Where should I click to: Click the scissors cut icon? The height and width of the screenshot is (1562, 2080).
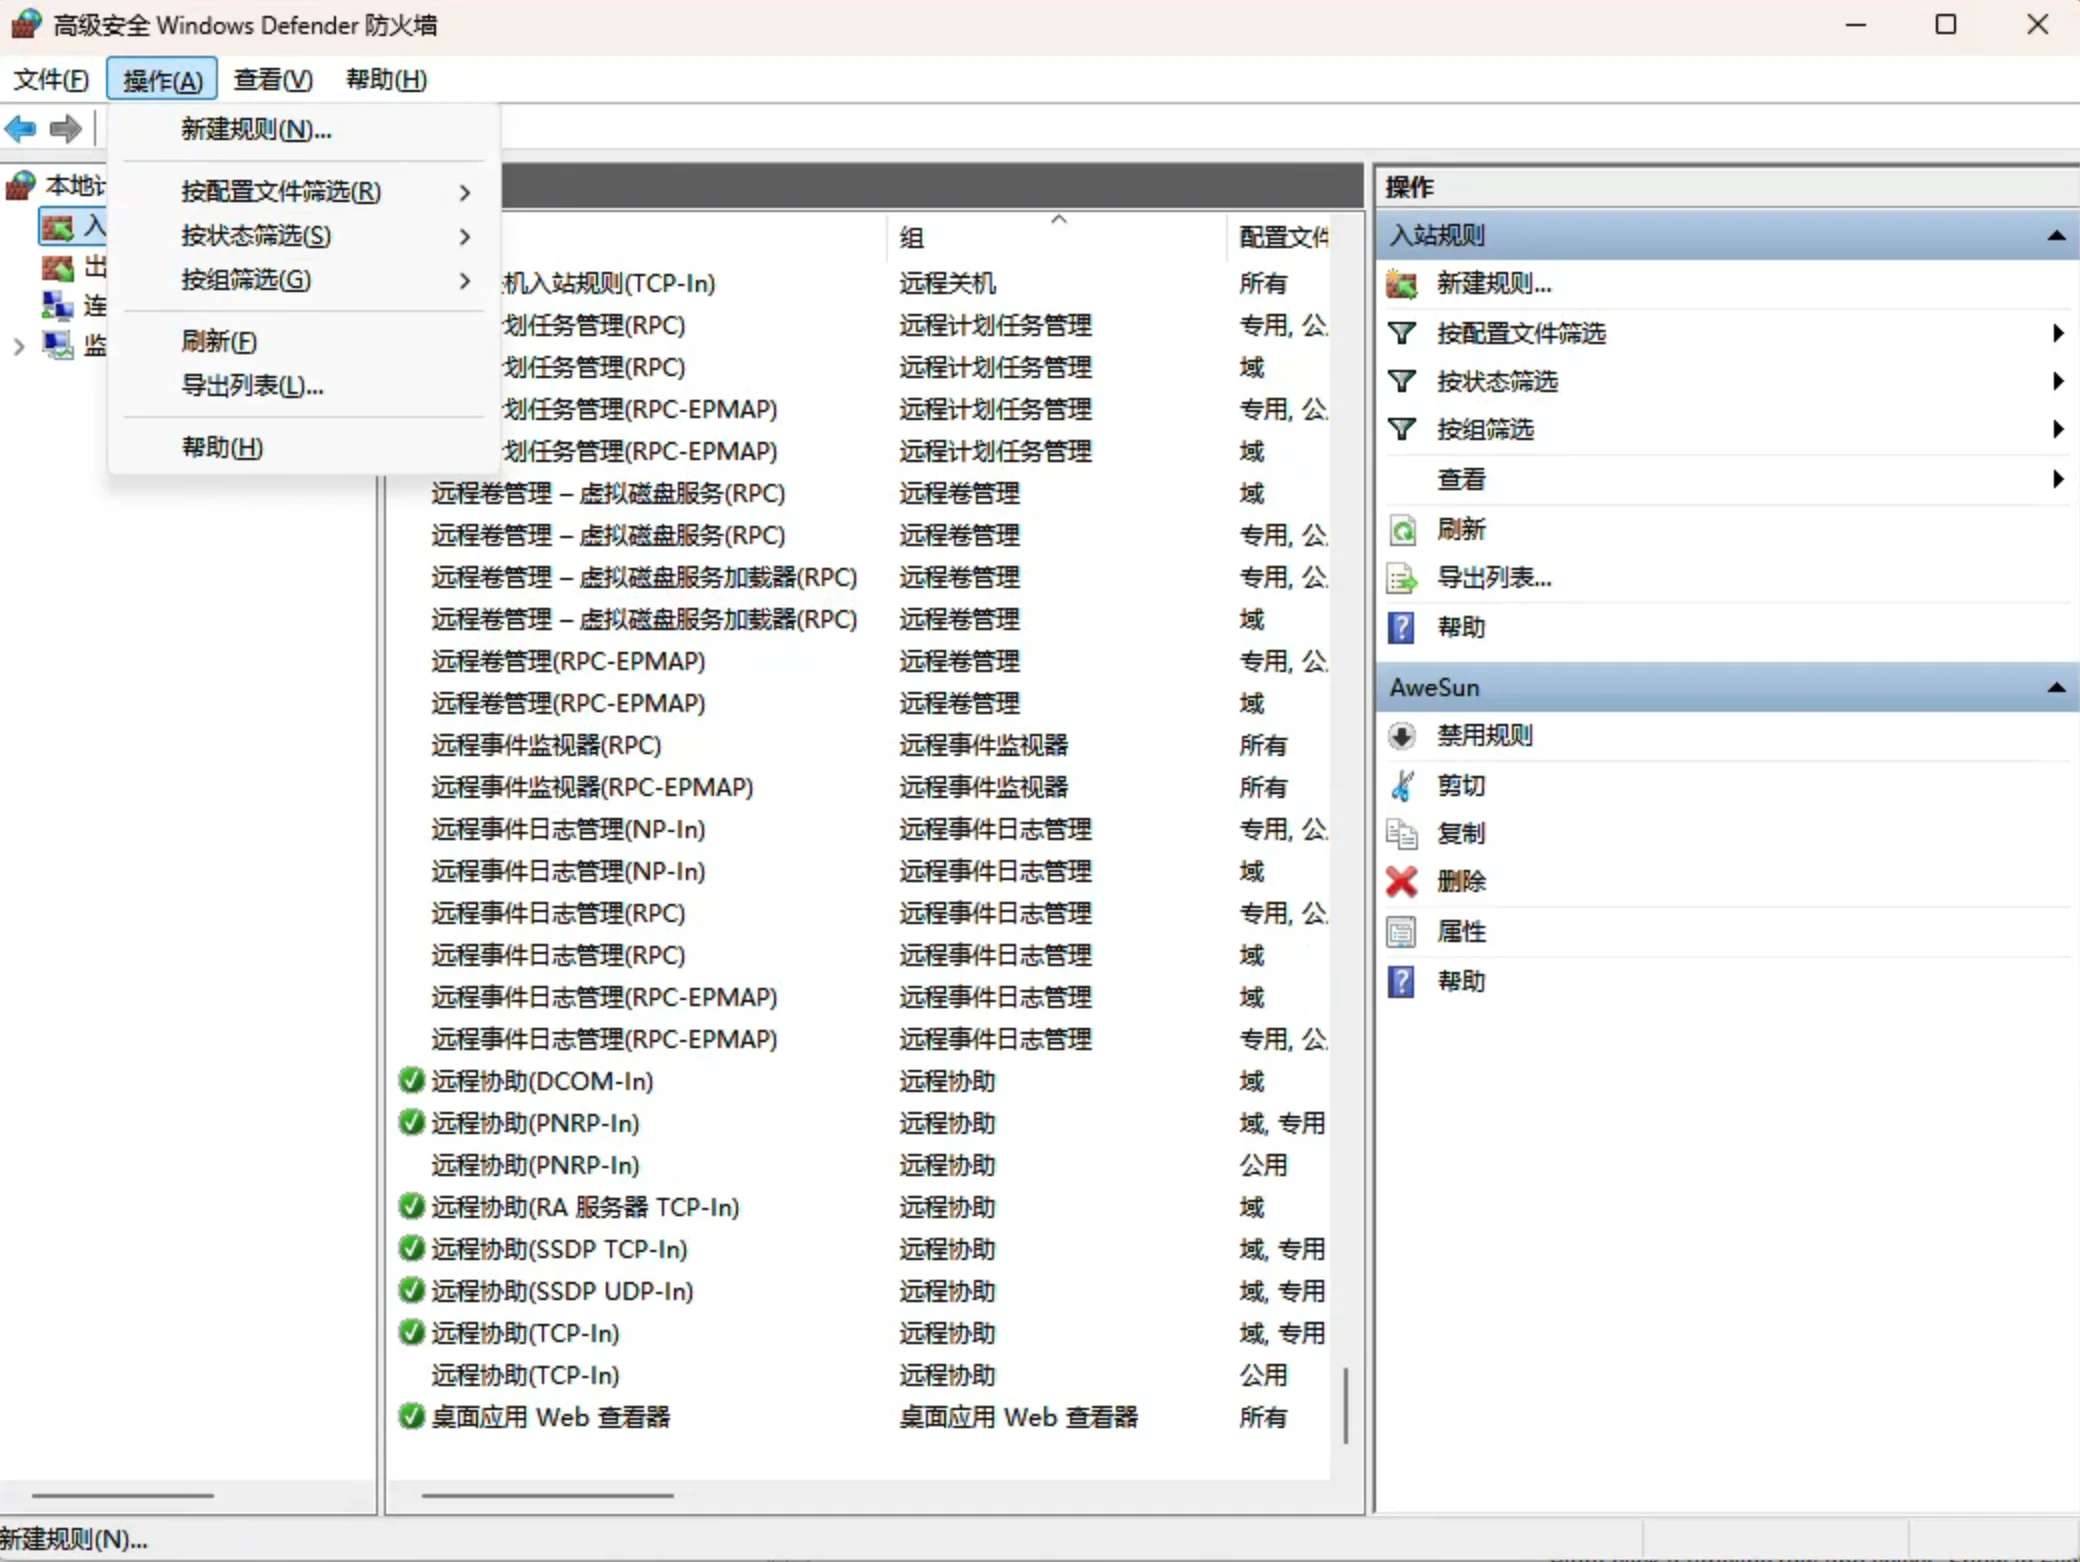pos(1402,786)
